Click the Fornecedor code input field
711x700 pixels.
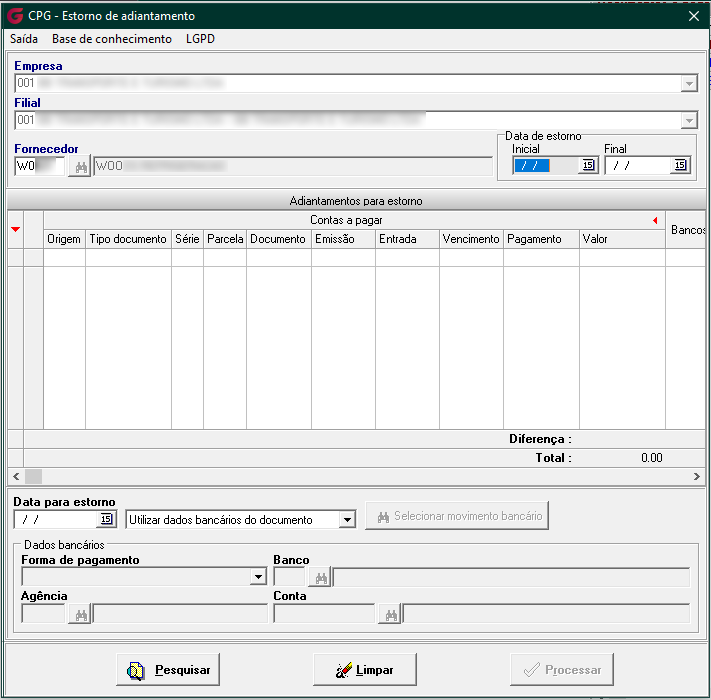[39, 166]
